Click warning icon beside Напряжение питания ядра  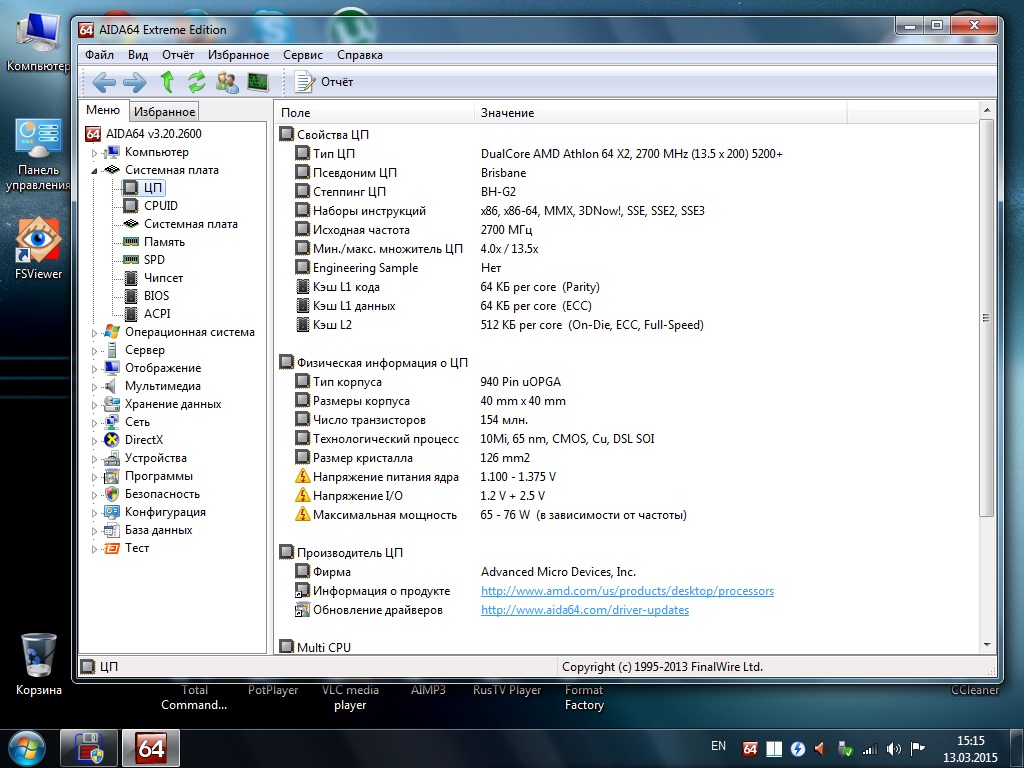[x=302, y=477]
